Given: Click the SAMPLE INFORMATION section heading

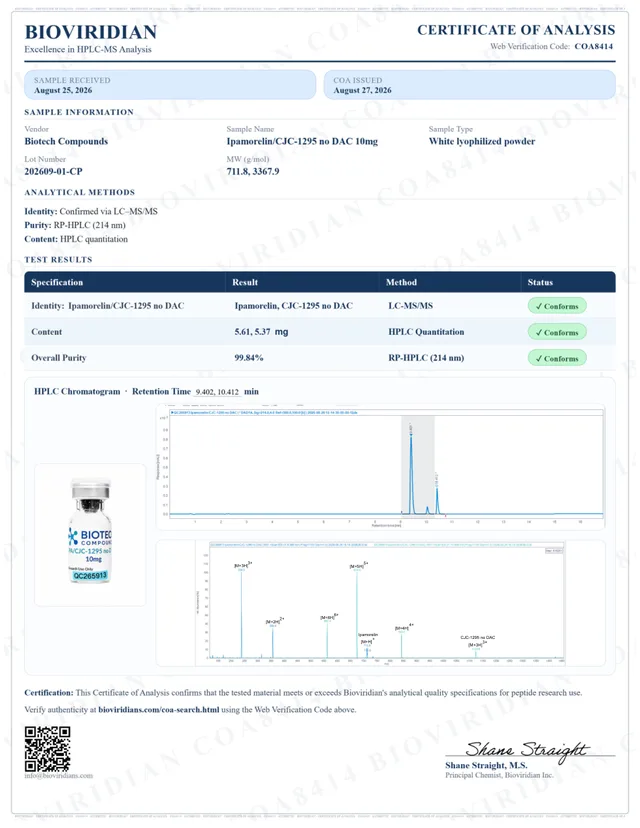Looking at the screenshot, I should tap(79, 112).
